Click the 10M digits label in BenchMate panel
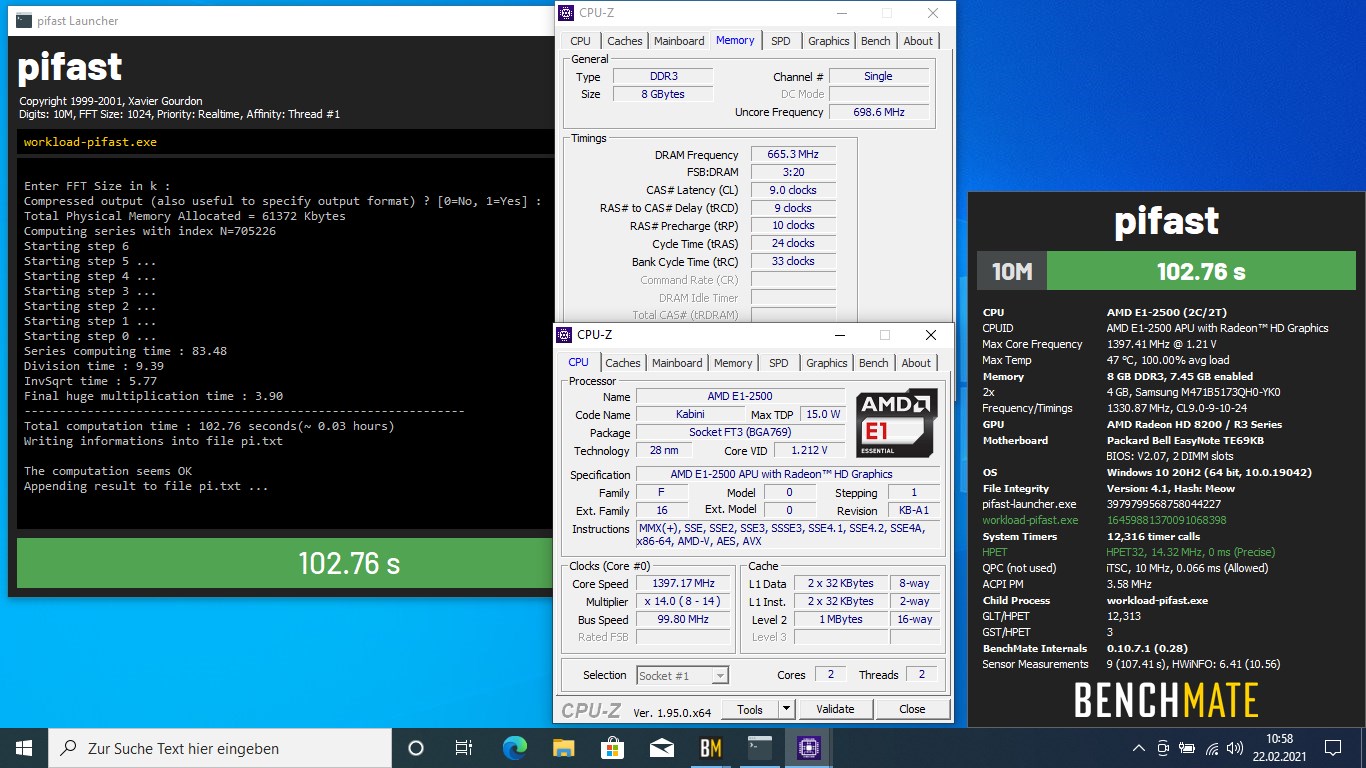 click(1012, 271)
